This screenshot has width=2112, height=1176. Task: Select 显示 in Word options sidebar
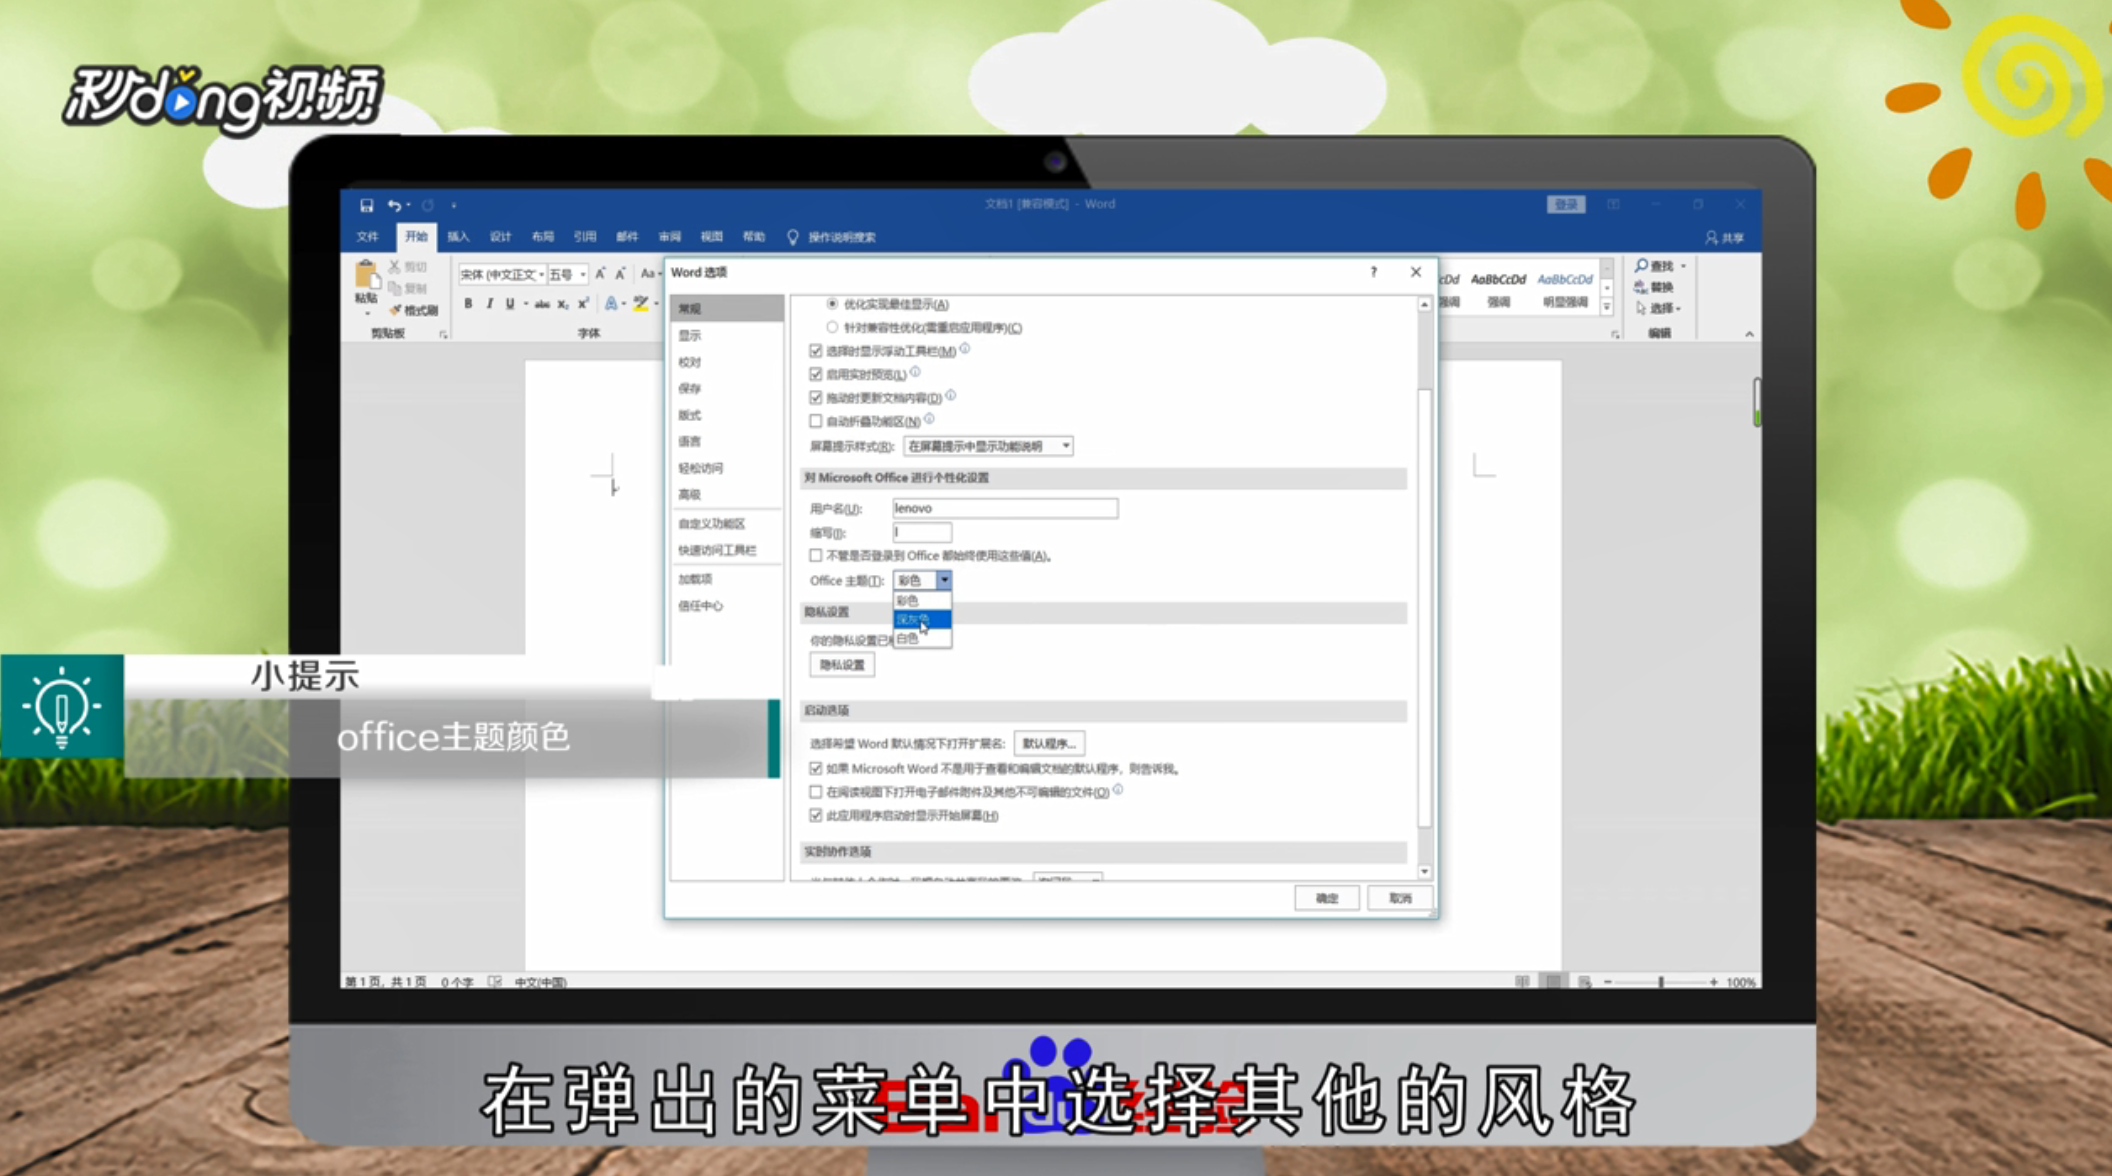pyautogui.click(x=727, y=335)
